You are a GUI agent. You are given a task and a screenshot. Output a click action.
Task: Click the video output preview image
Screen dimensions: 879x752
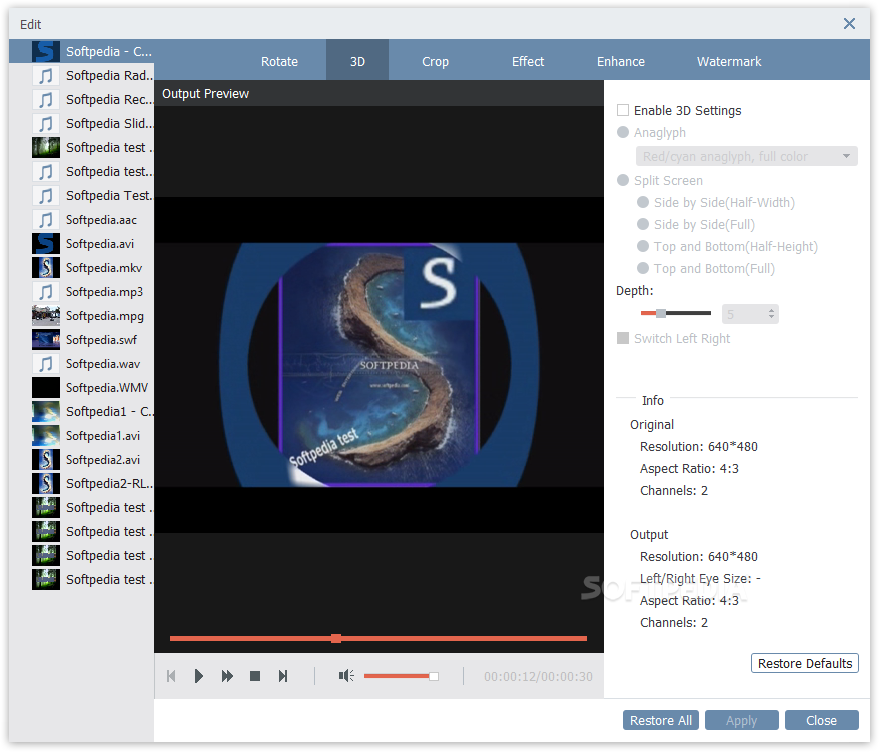[379, 365]
